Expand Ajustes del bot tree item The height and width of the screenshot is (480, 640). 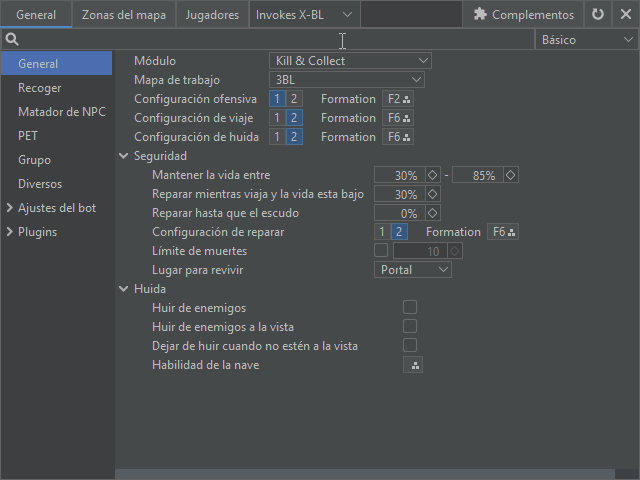pos(10,208)
